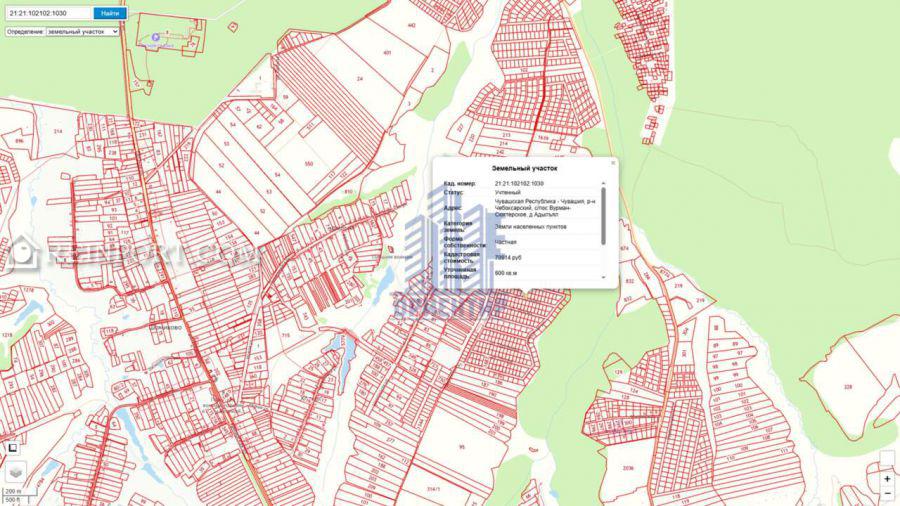Screen dimensions: 900x506
Task: Select the land parcel numbered 442
Action: [x=411, y=25]
